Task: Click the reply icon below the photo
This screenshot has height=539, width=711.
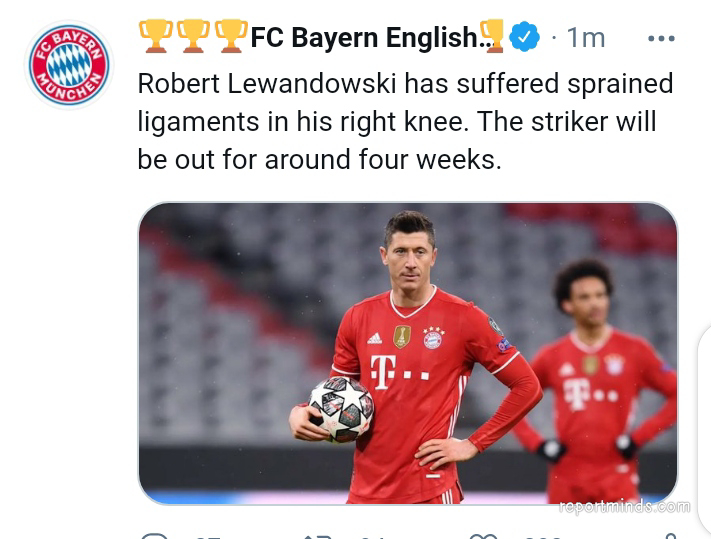Action: click(x=155, y=536)
